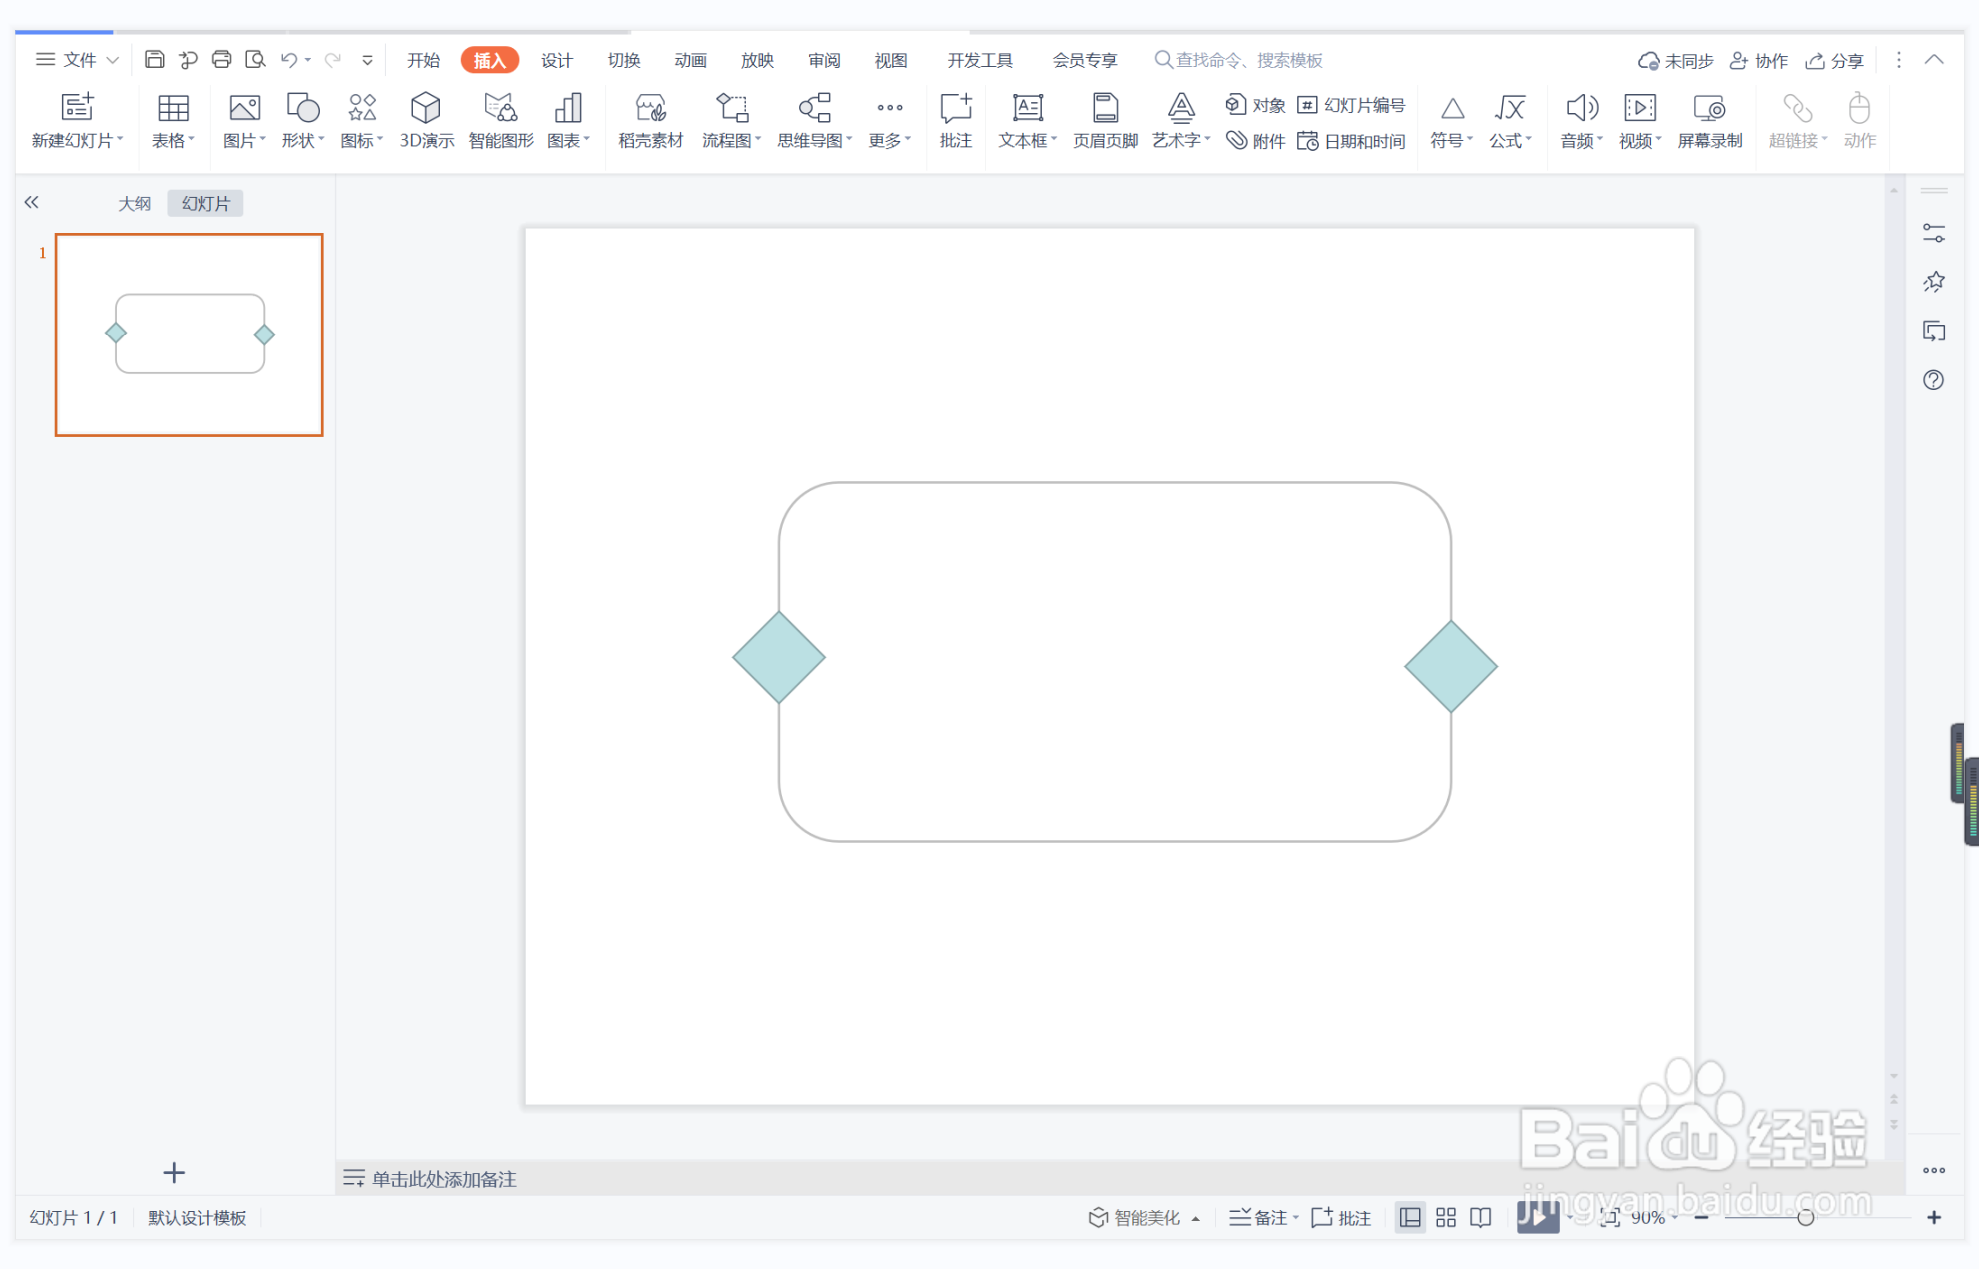
Task: Click 分享 share button
Action: (x=1835, y=61)
